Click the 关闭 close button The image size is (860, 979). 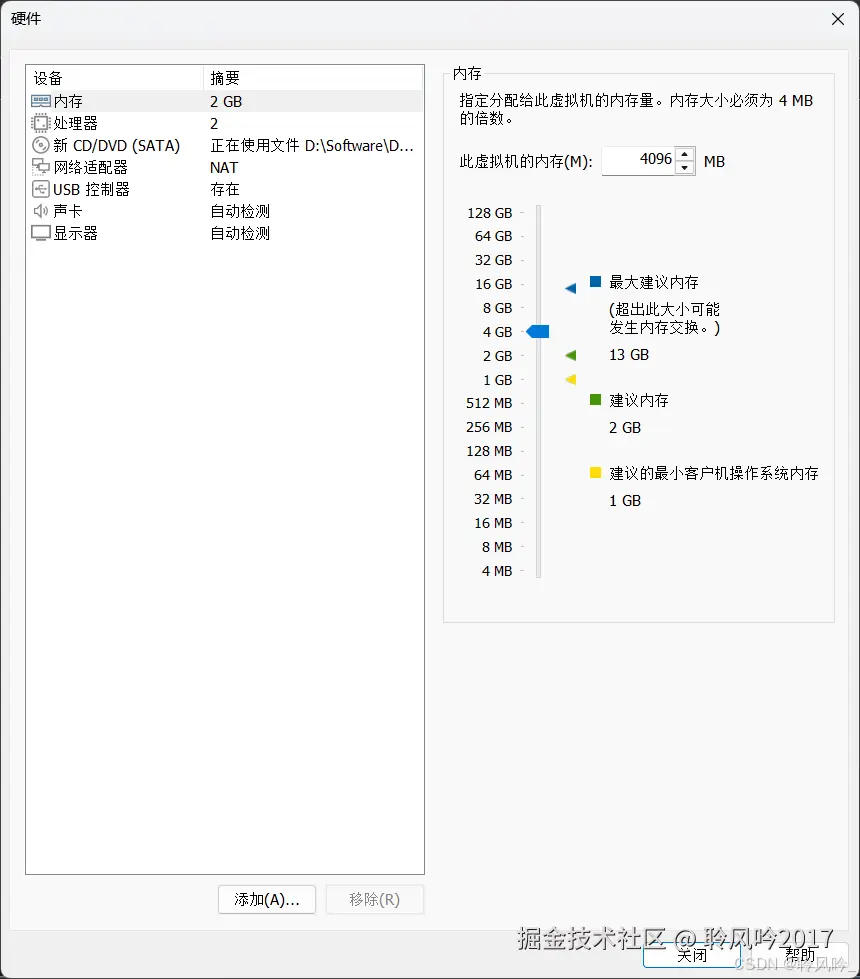(690, 955)
